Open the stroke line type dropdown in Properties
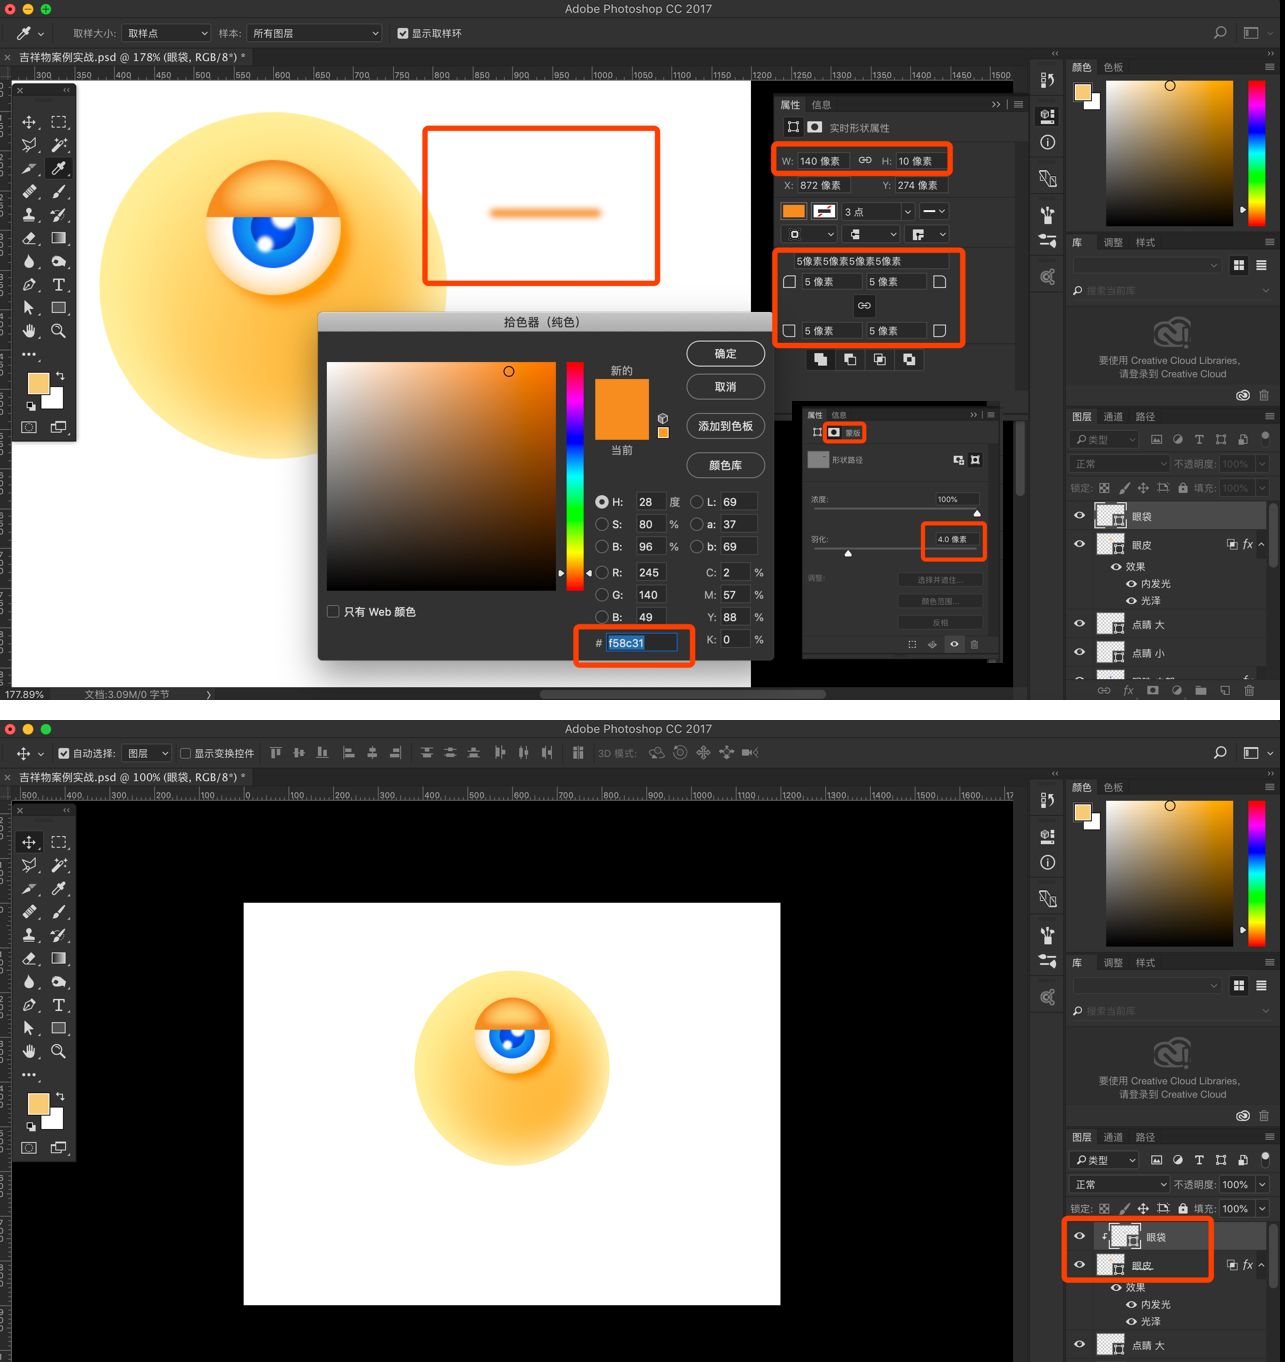 (x=933, y=211)
